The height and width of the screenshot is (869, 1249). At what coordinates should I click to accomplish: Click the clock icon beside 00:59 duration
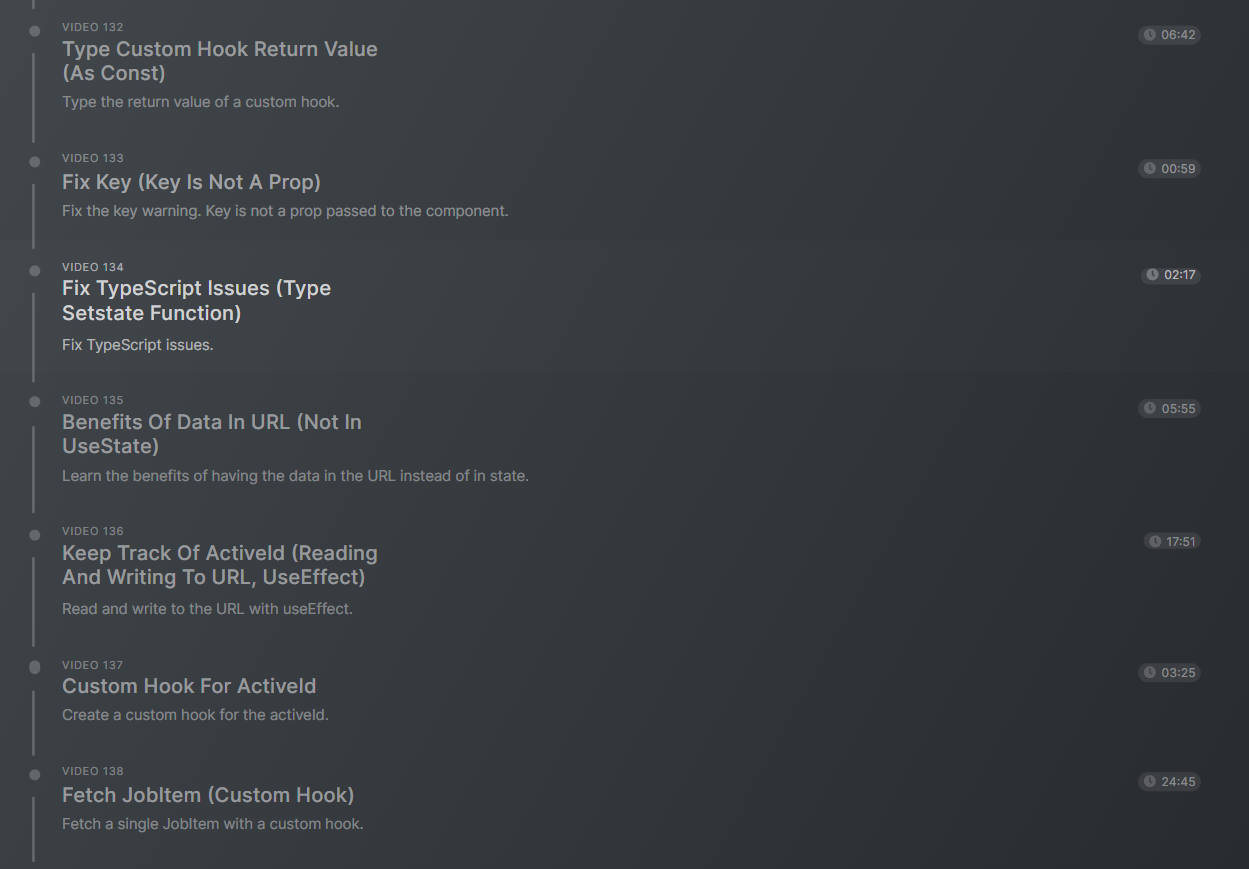coord(1150,169)
